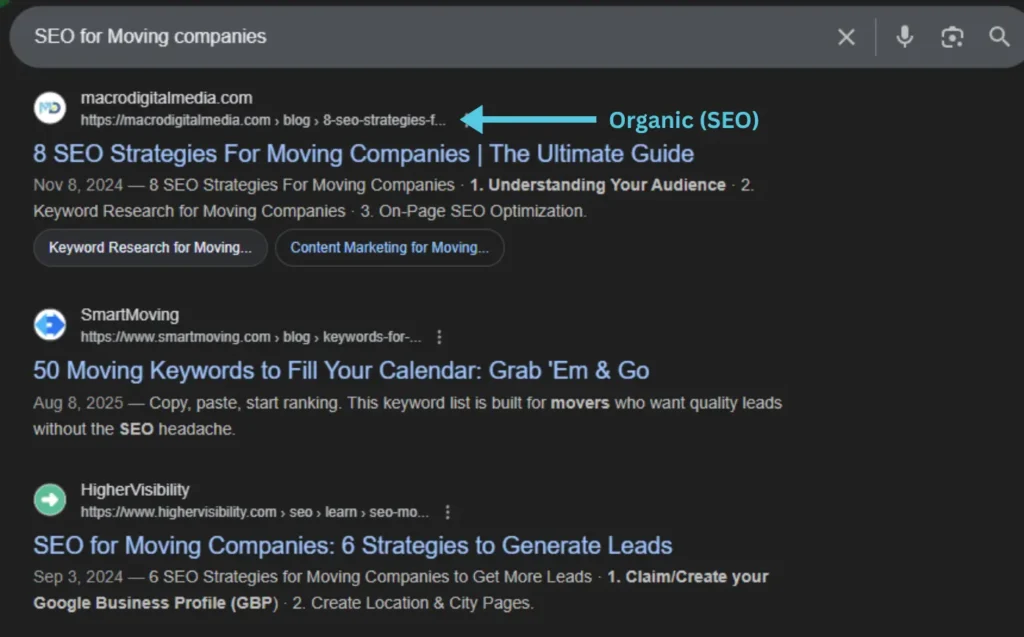Open search by image camera icon
Image resolution: width=1024 pixels, height=637 pixels.
pyautogui.click(x=952, y=38)
